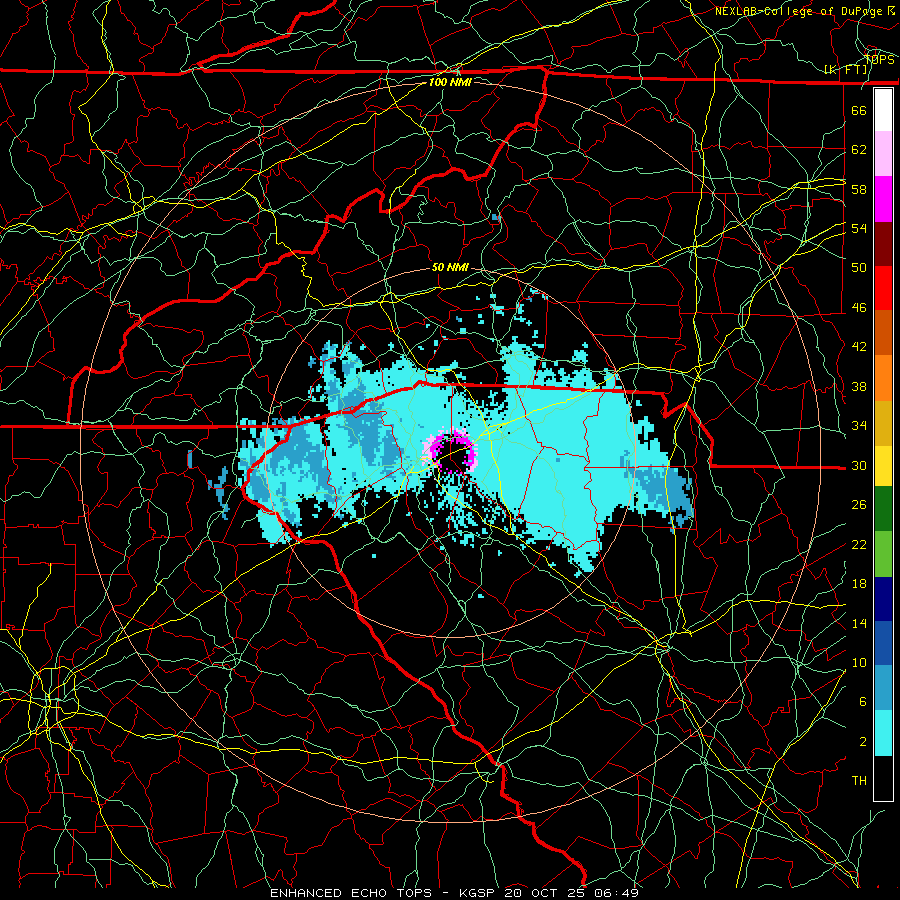900x900 pixels.
Task: Click the medium blue 18 kft legend swatch
Action: 883,643
